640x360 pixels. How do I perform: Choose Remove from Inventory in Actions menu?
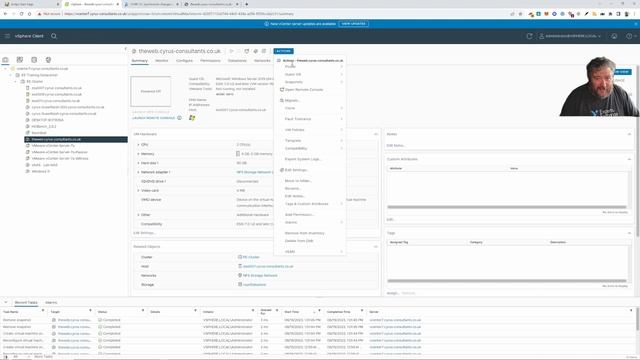click(310, 233)
